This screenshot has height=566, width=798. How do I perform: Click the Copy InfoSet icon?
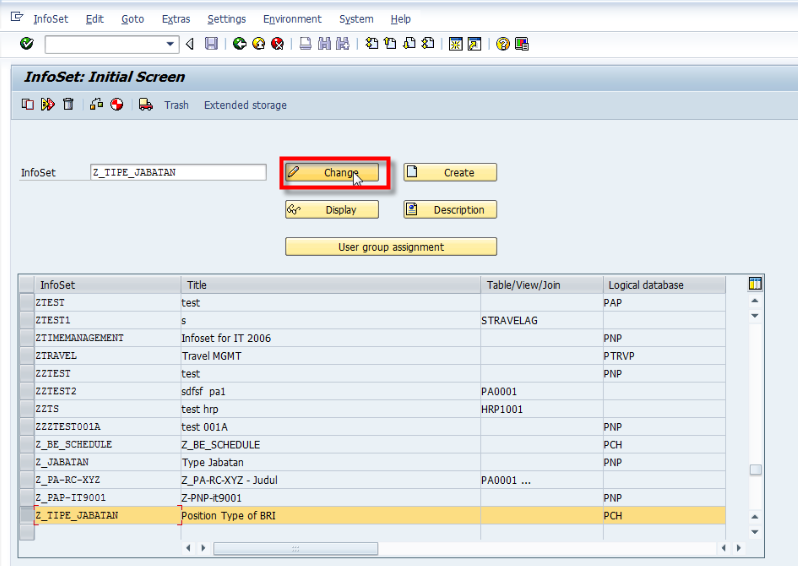(27, 105)
